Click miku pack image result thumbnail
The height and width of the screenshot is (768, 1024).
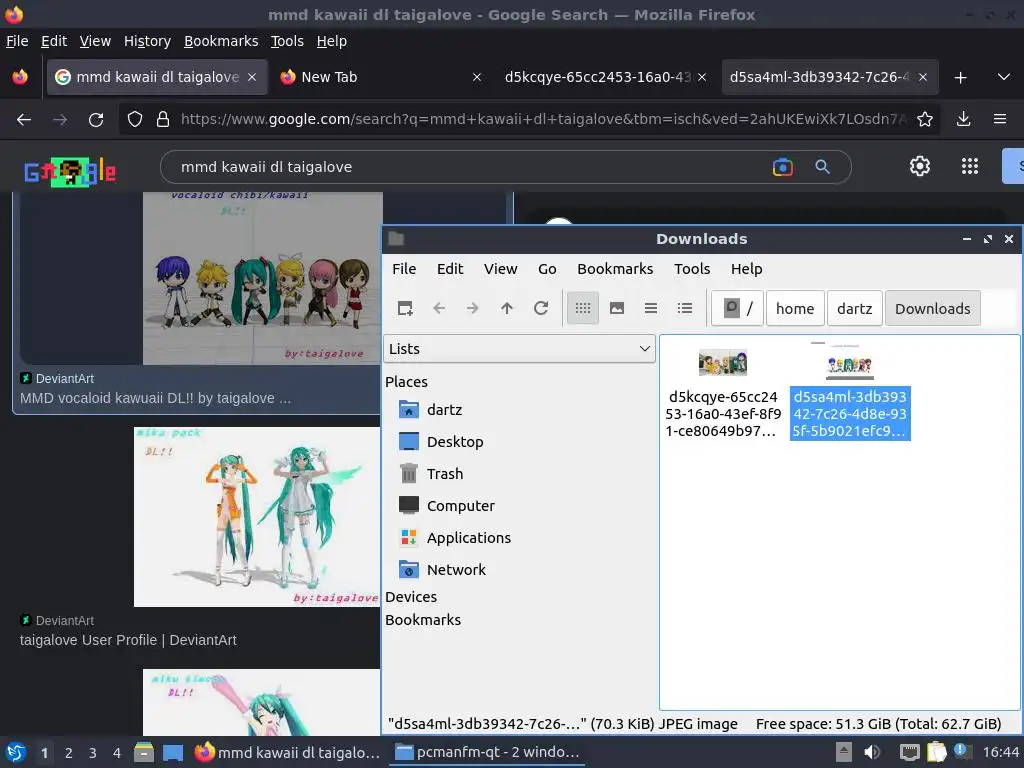[257, 517]
